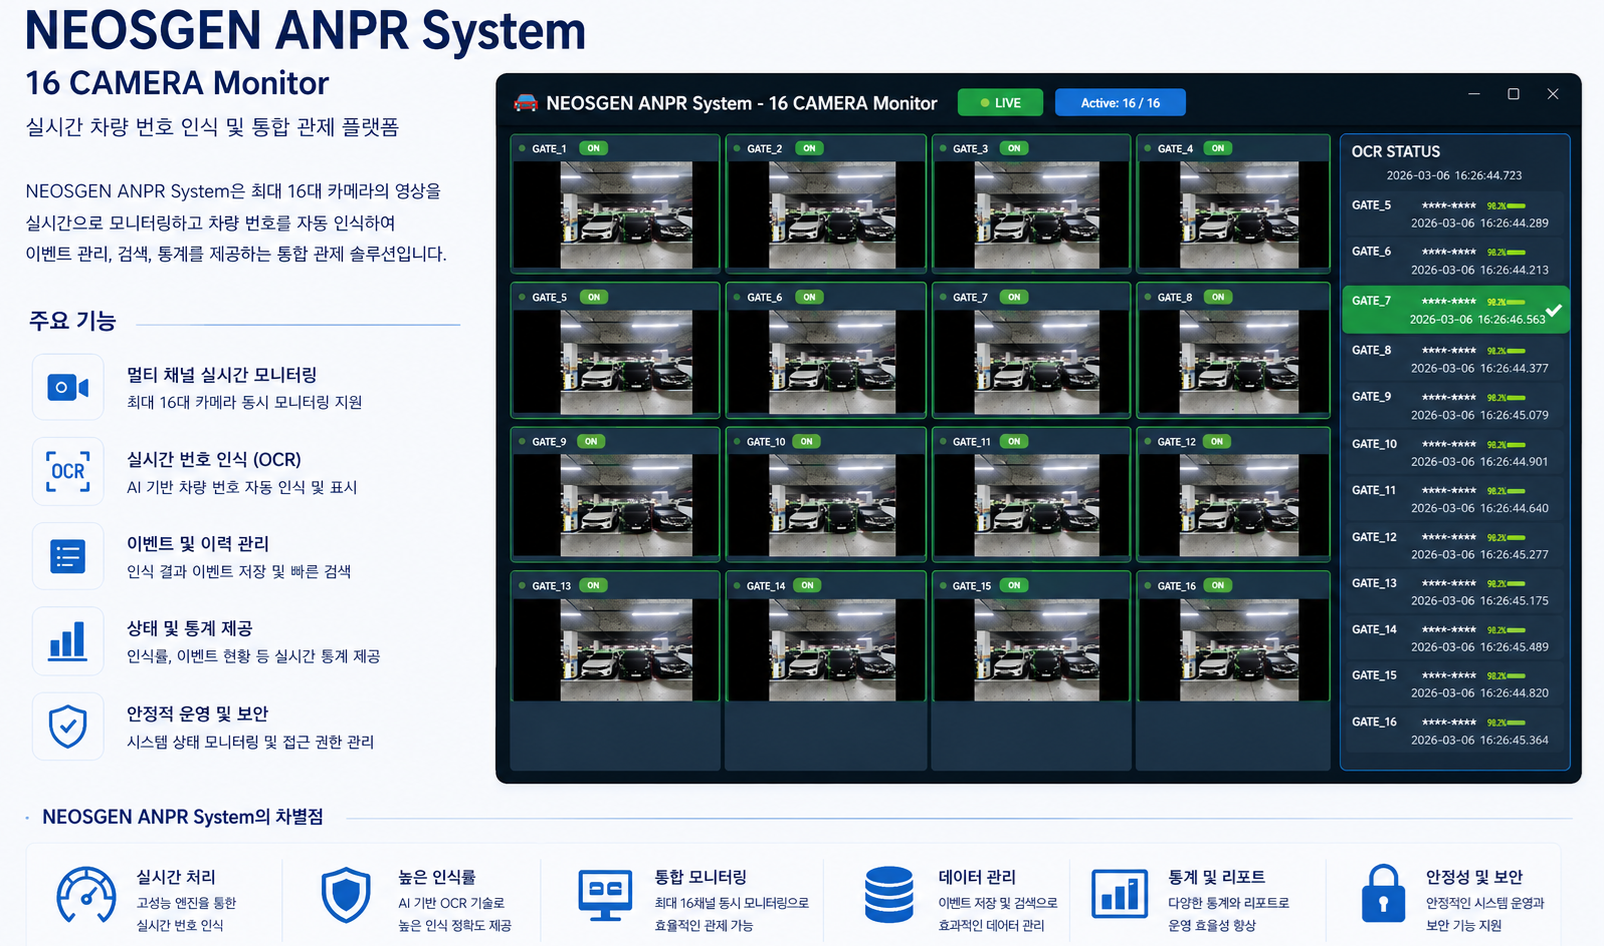This screenshot has width=1604, height=946.
Task: Click the data management database icon
Action: click(889, 894)
